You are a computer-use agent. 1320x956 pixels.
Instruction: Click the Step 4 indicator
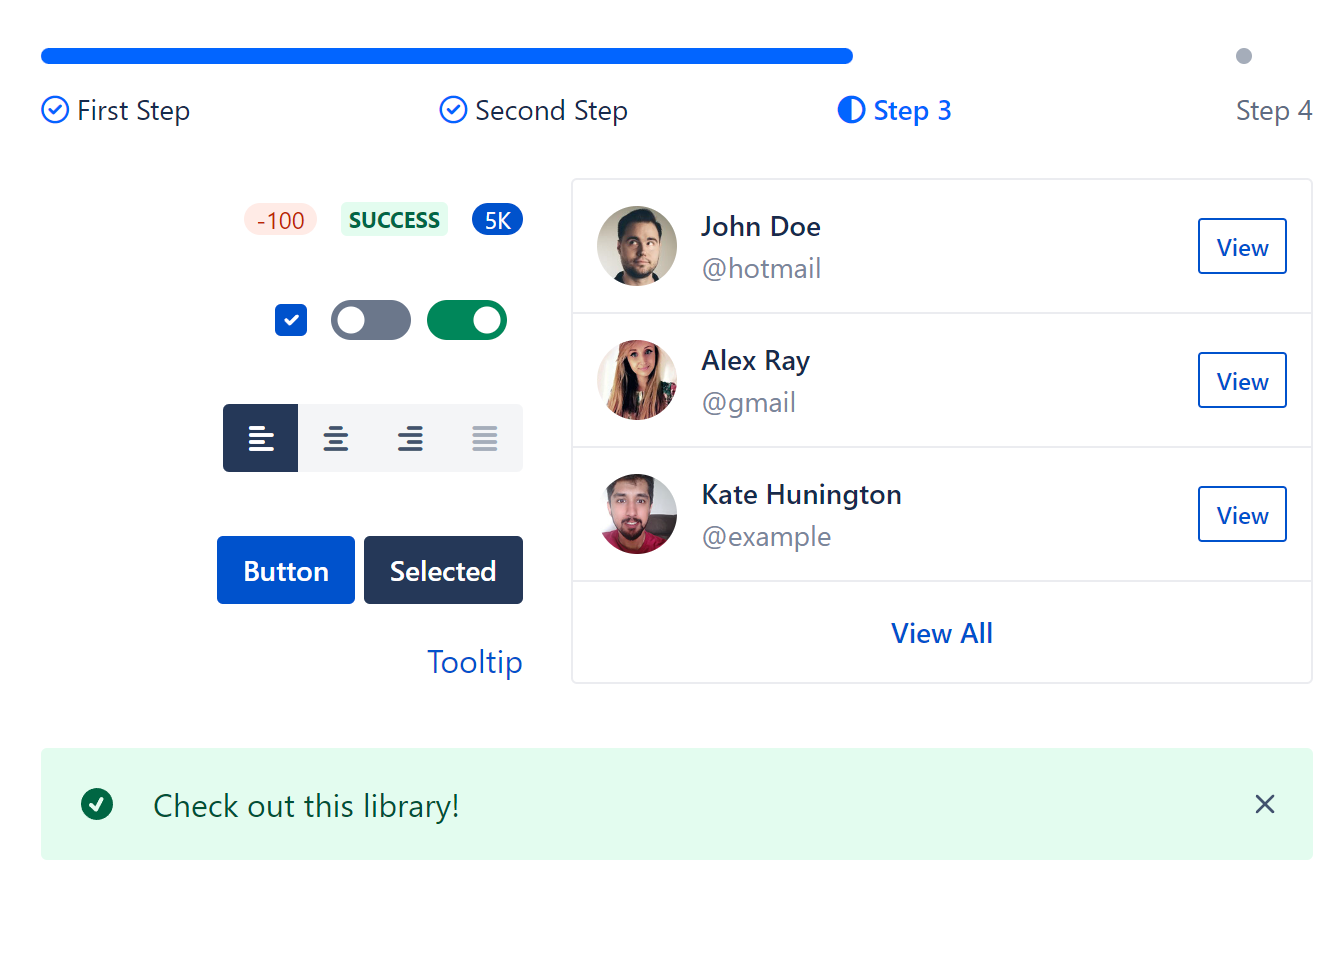1273,110
